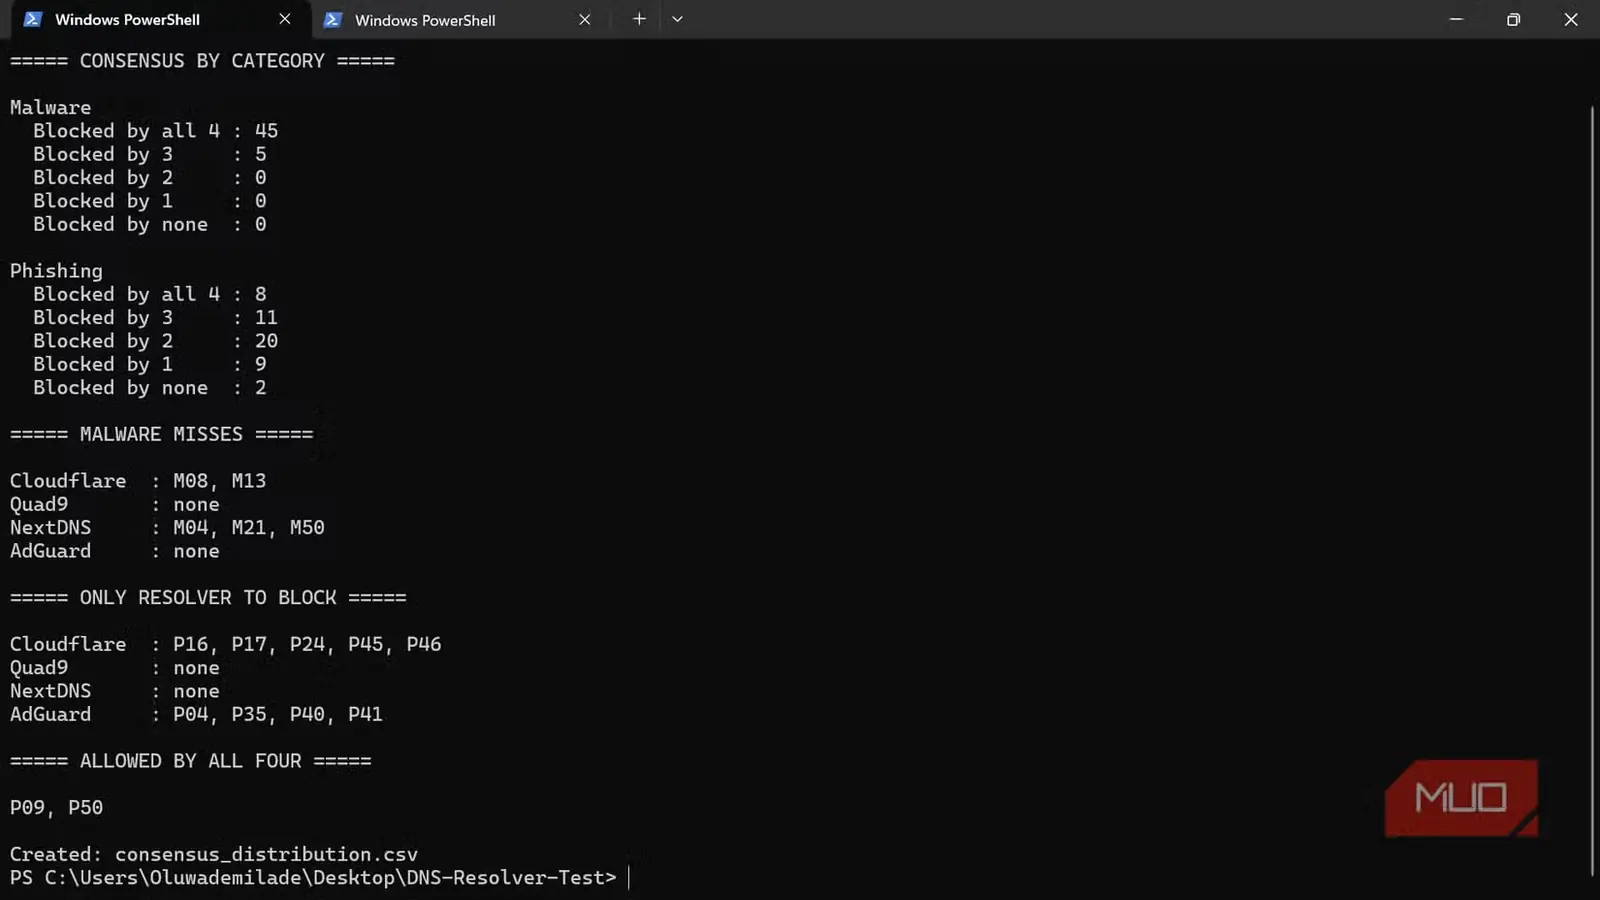Close the second PowerShell tab

click(585, 19)
